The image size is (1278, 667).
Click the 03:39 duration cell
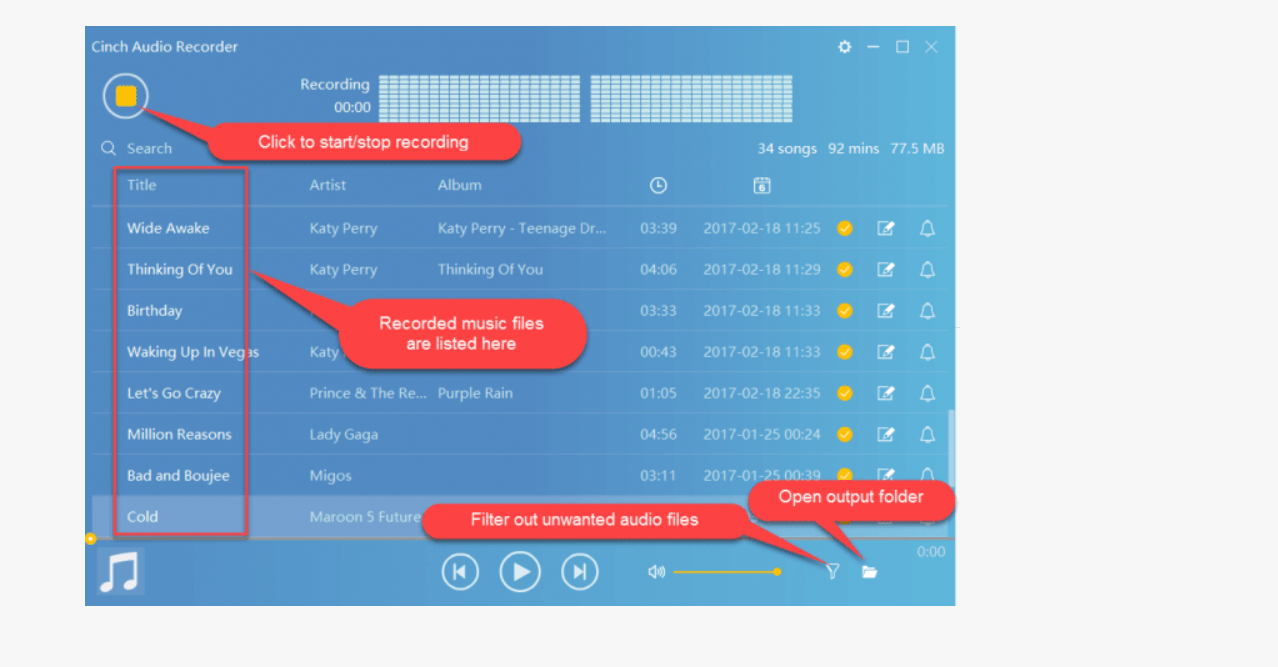658,228
